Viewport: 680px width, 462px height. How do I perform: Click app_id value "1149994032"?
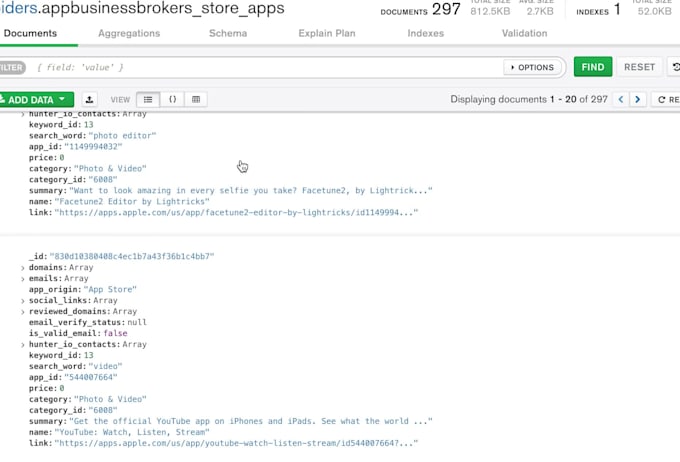pos(93,147)
